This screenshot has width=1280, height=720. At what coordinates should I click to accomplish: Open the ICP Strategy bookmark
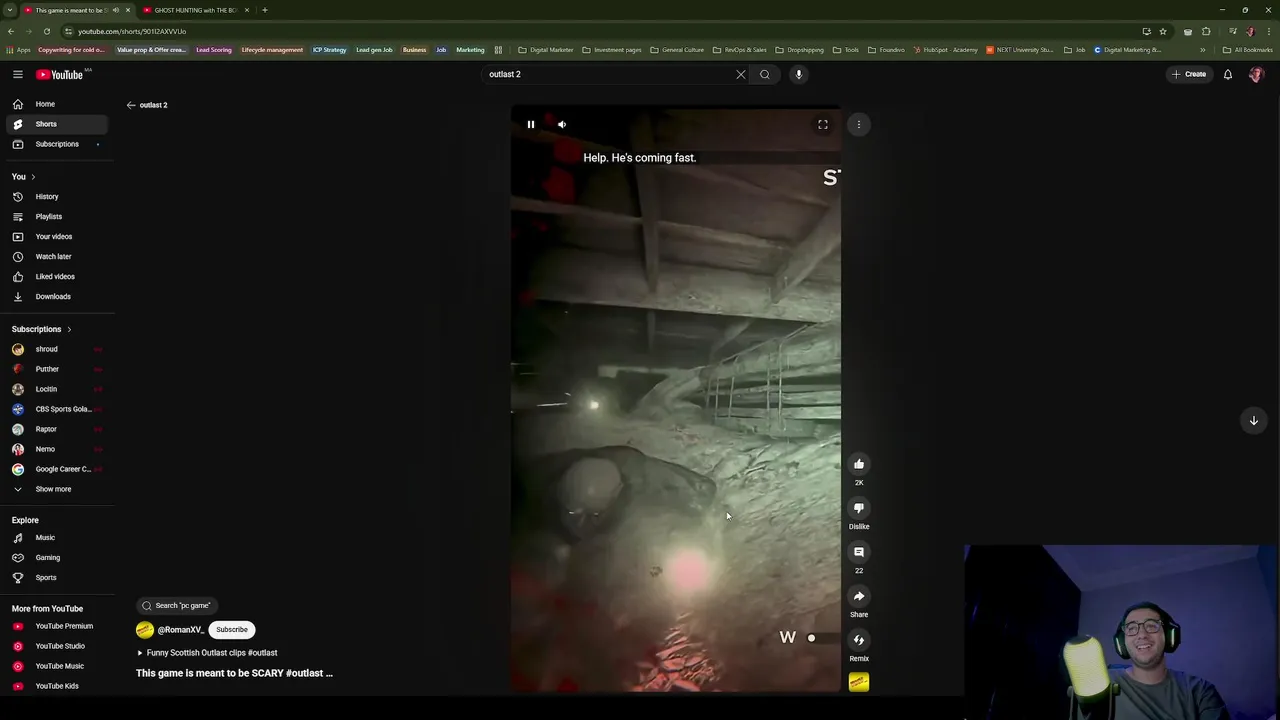pos(329,50)
